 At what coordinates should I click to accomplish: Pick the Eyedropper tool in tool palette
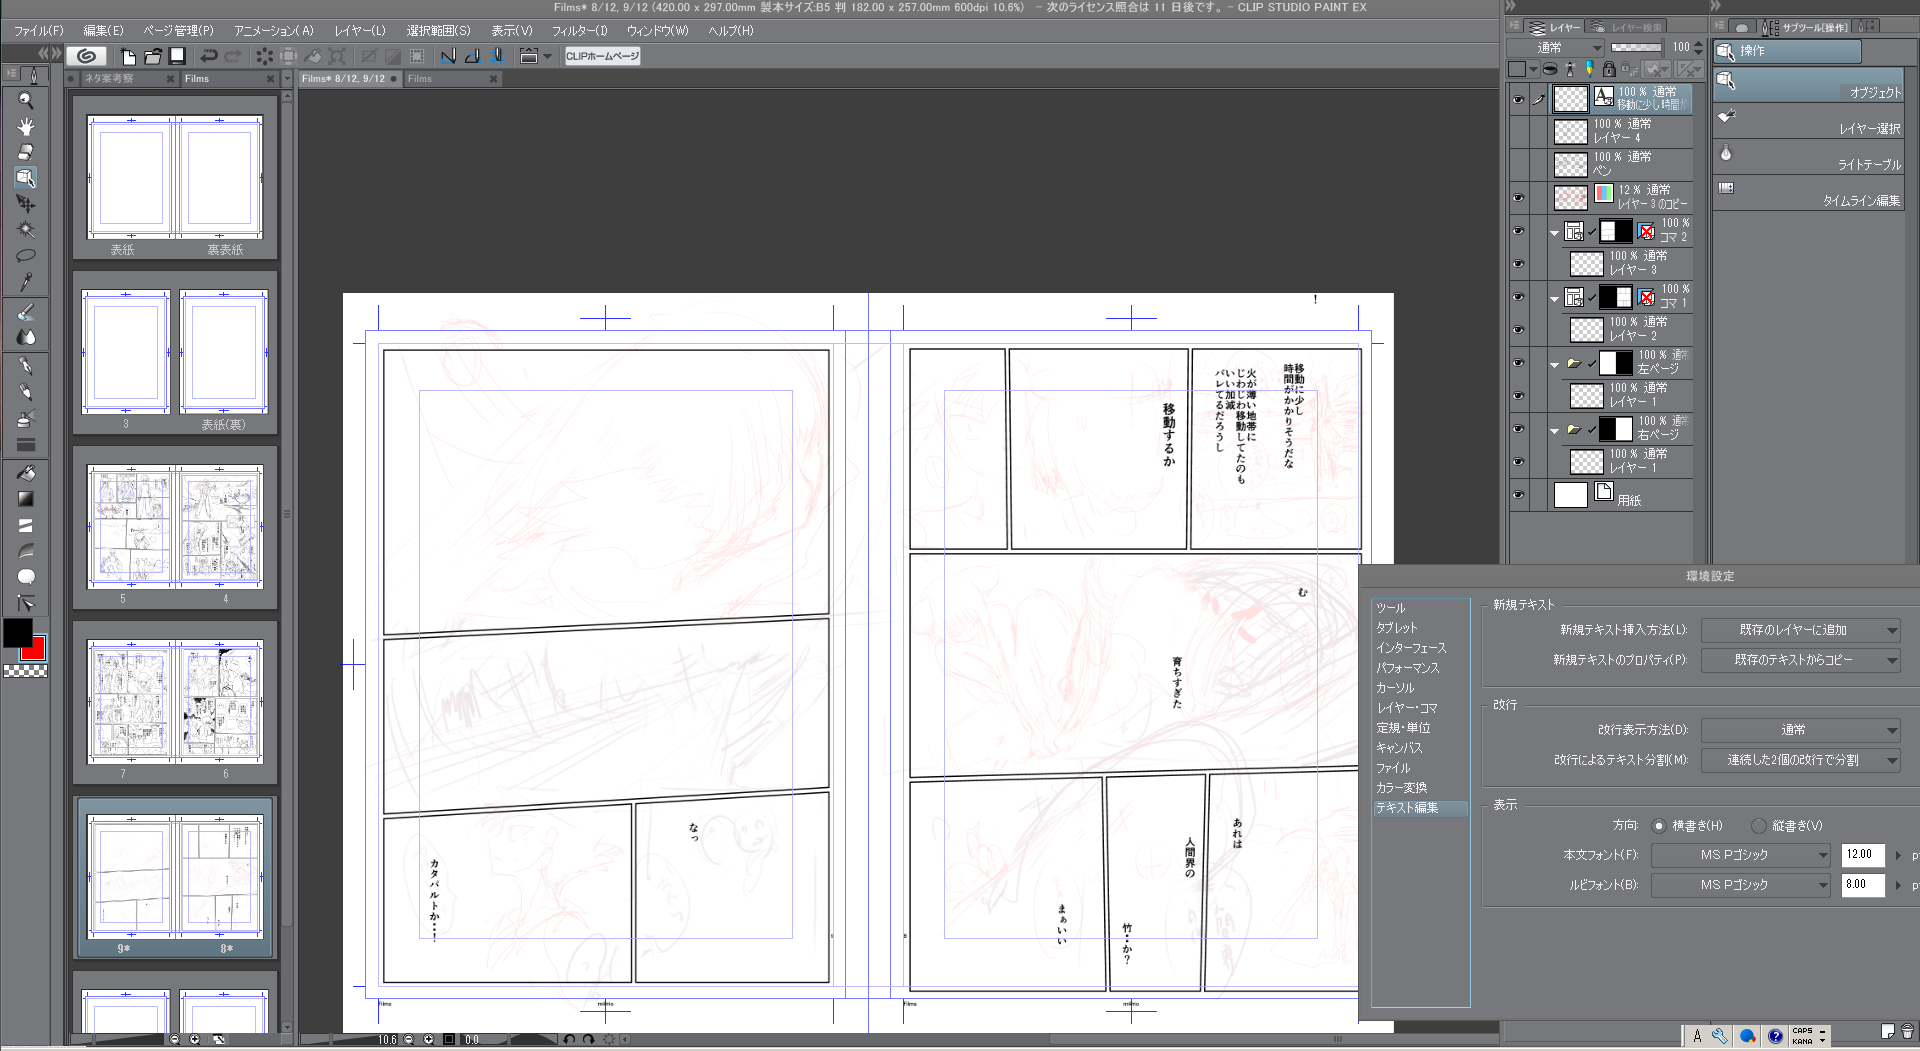26,282
